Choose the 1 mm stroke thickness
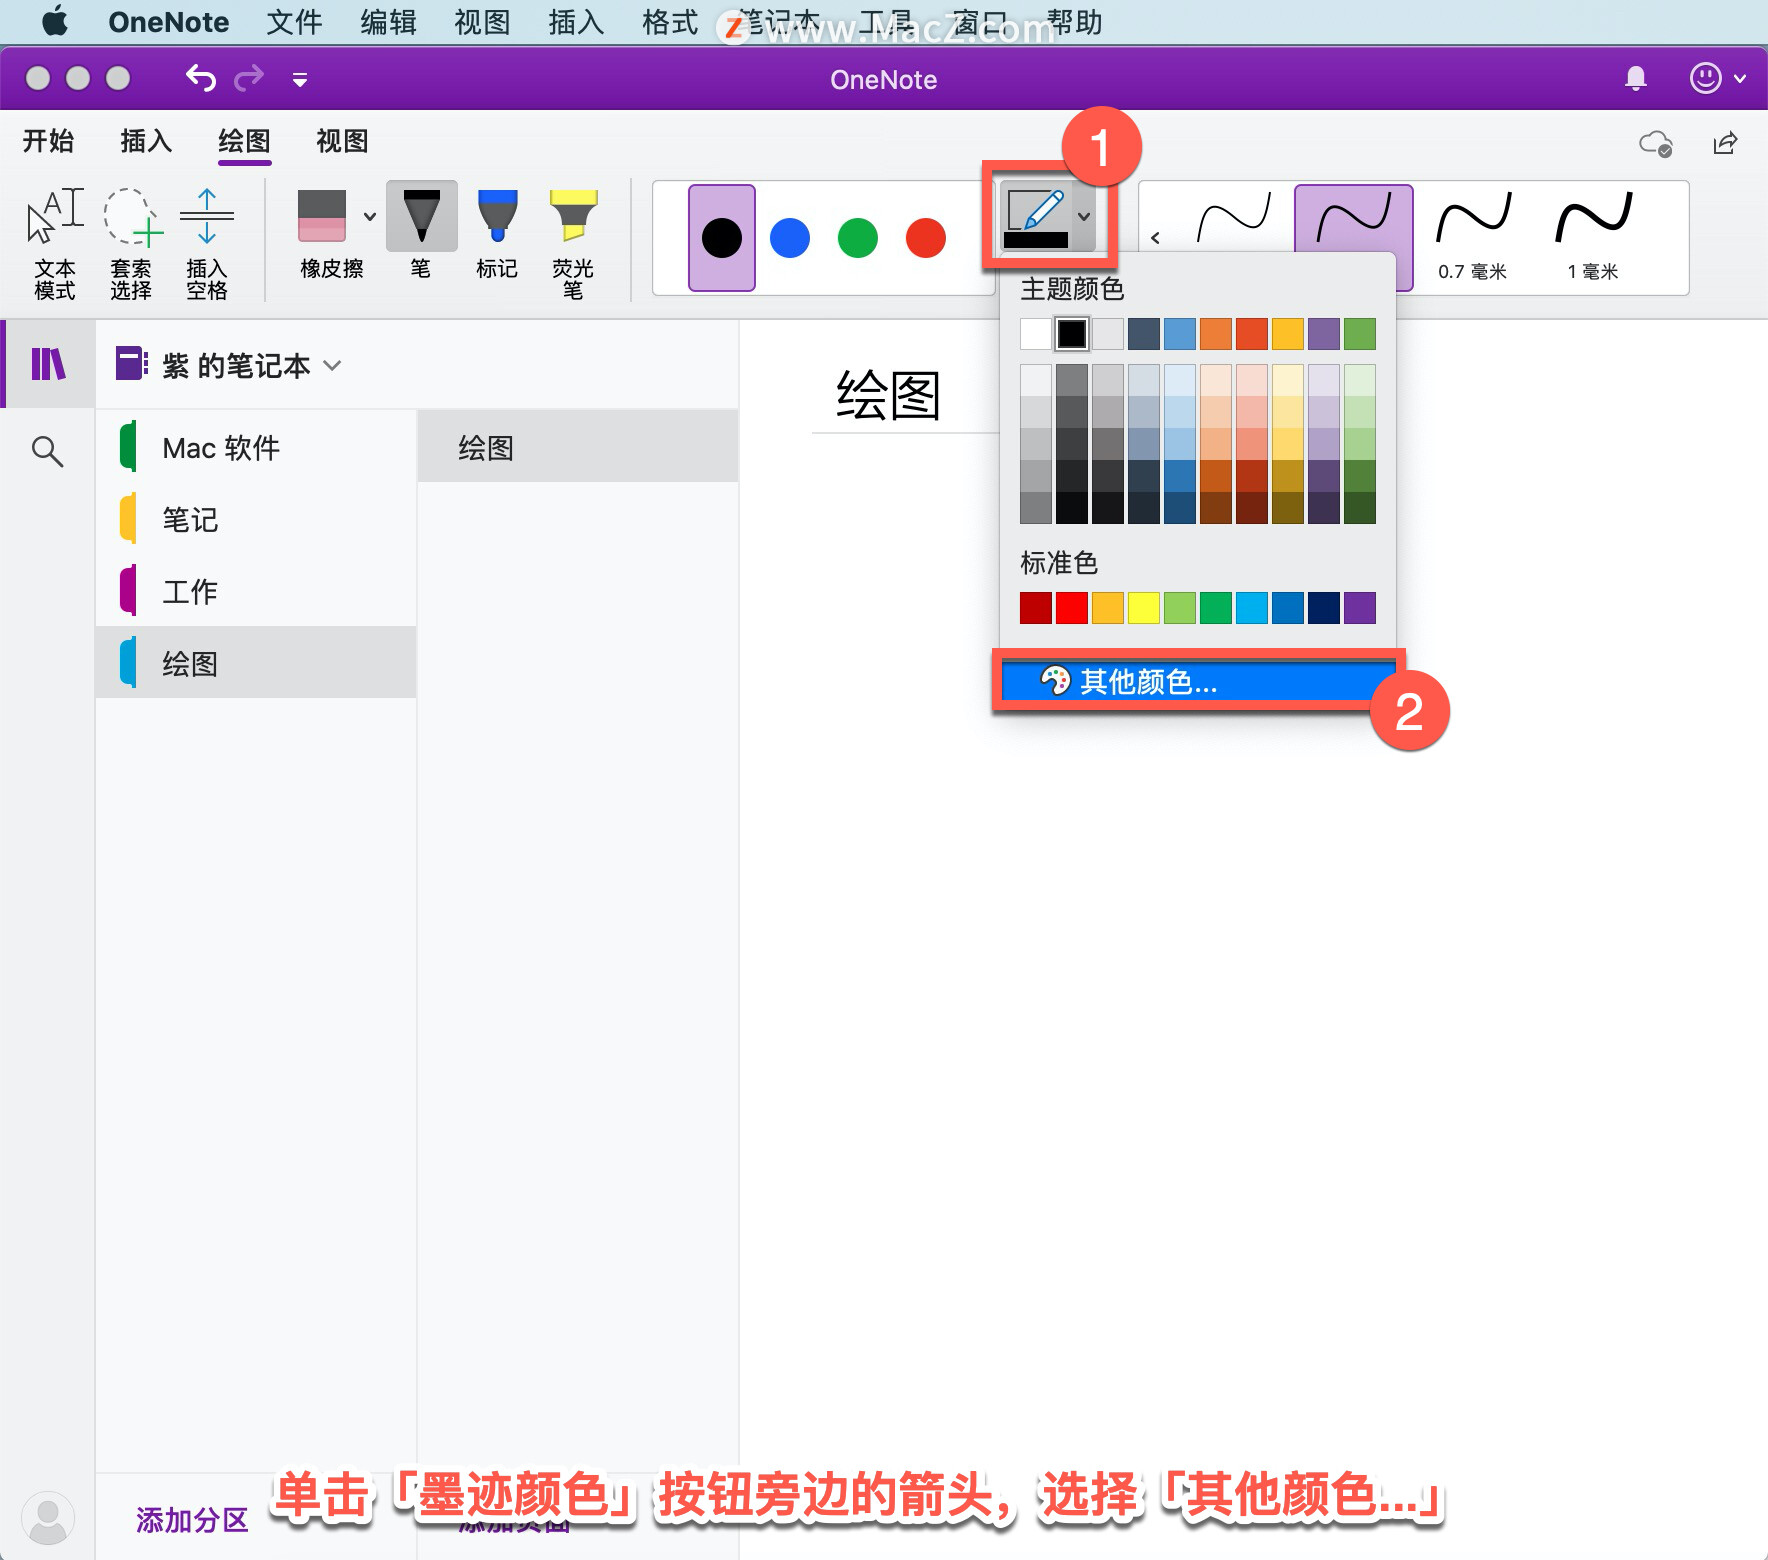The width and height of the screenshot is (1768, 1560). click(x=1593, y=236)
